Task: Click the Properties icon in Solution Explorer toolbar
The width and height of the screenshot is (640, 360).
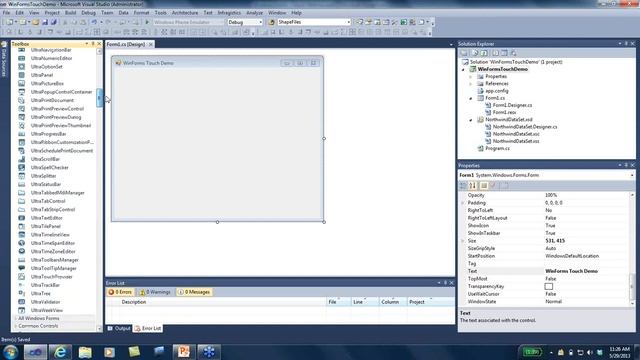Action: click(x=464, y=53)
